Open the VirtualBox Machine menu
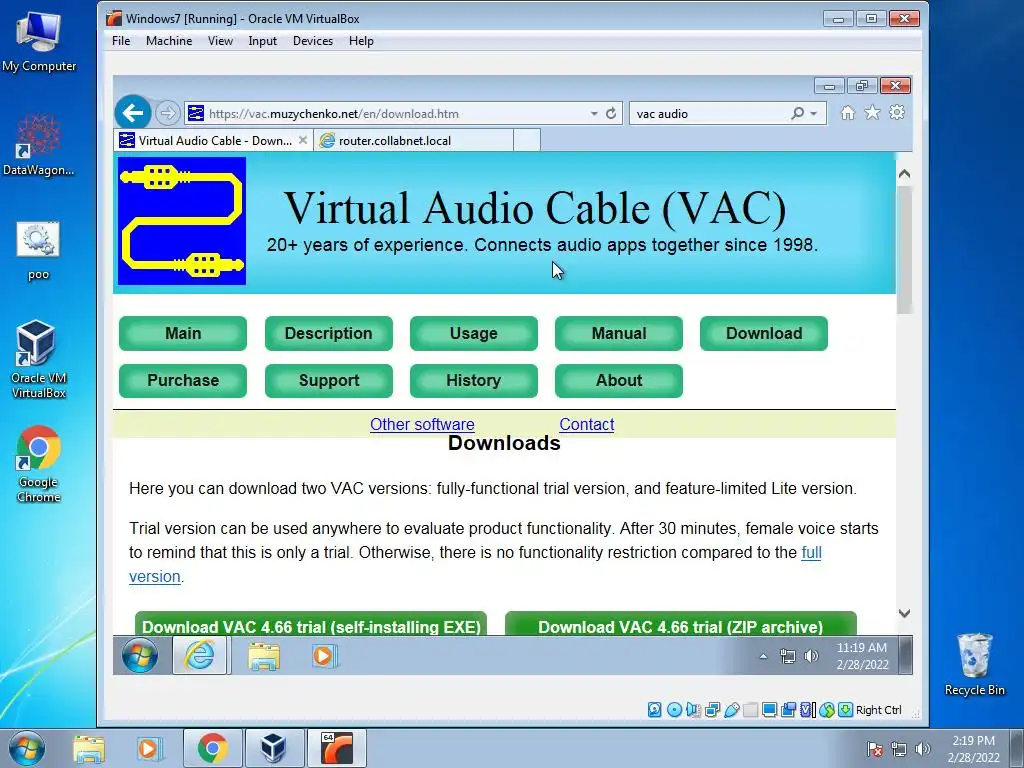The height and width of the screenshot is (768, 1024). tap(169, 40)
